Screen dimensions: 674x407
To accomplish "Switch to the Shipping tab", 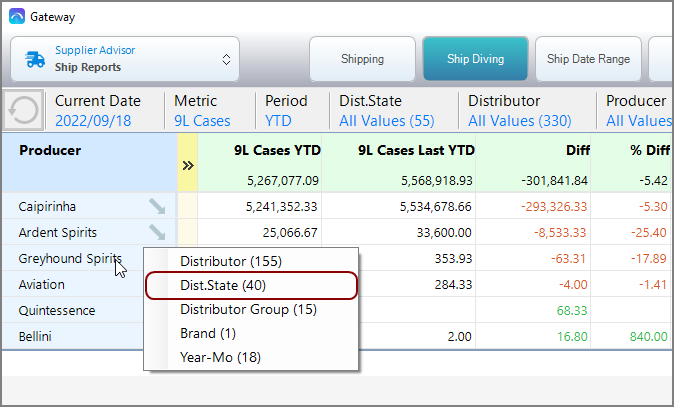I will 362,59.
